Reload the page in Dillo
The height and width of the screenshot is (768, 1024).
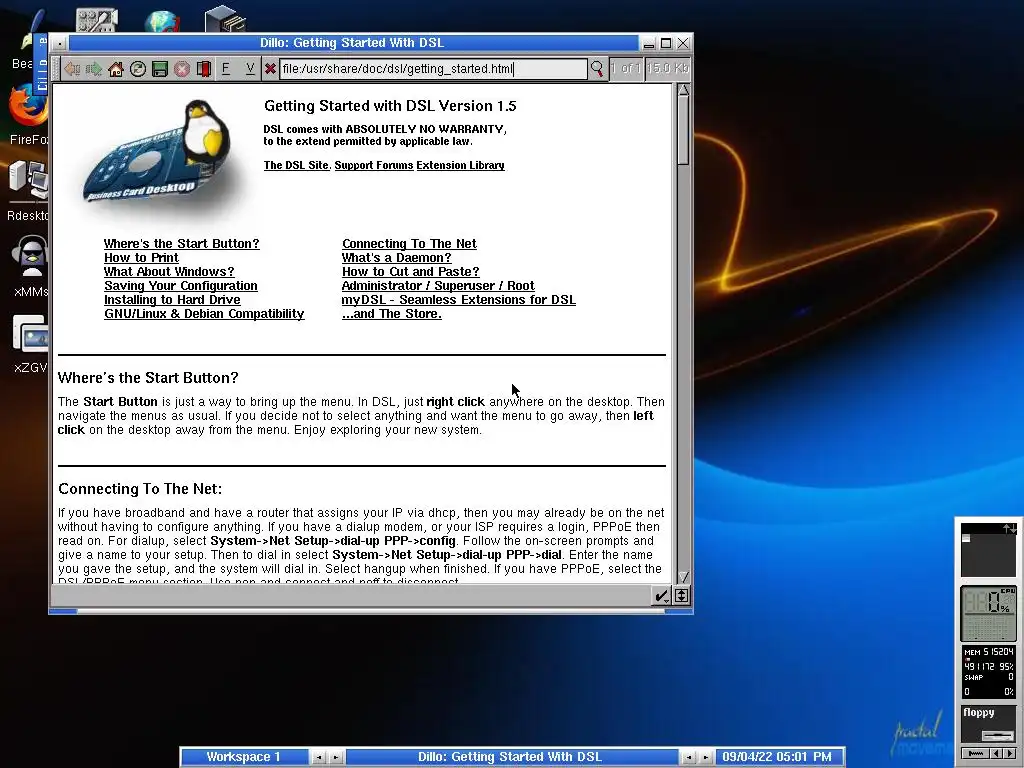(x=138, y=69)
